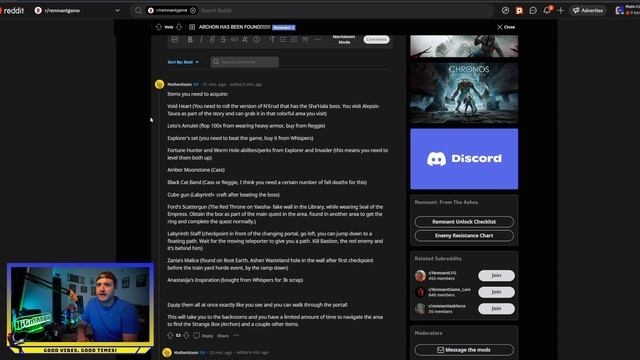Click the post type icon beside title
640x360 pixels.
192,27
